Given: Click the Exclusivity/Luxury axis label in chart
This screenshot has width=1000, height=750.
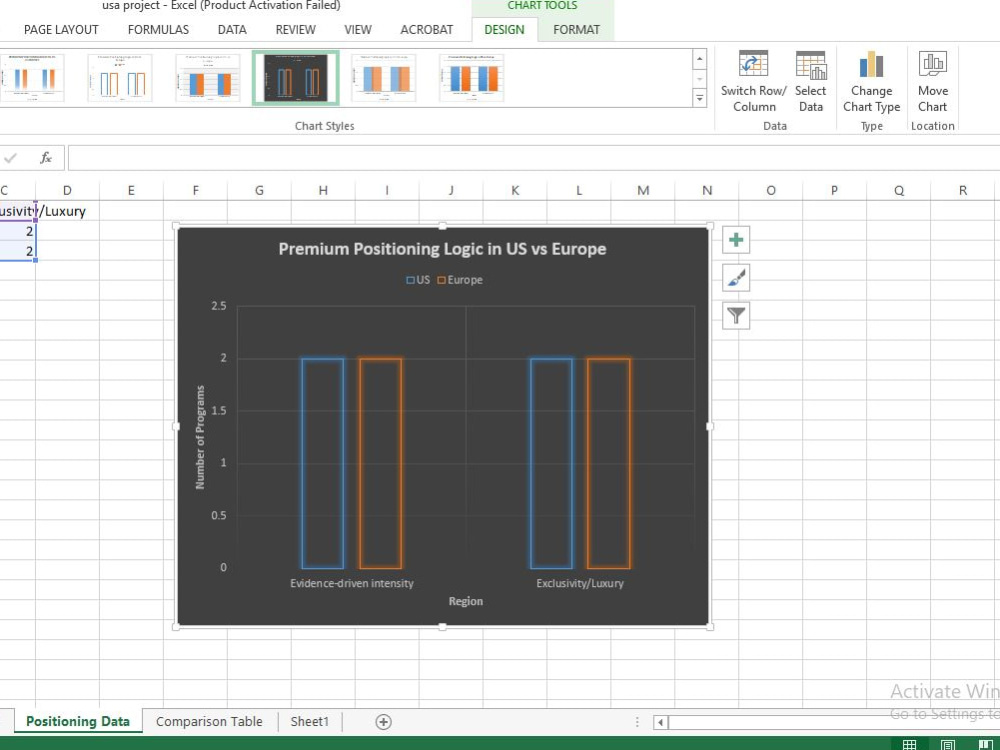Looking at the screenshot, I should pyautogui.click(x=580, y=583).
